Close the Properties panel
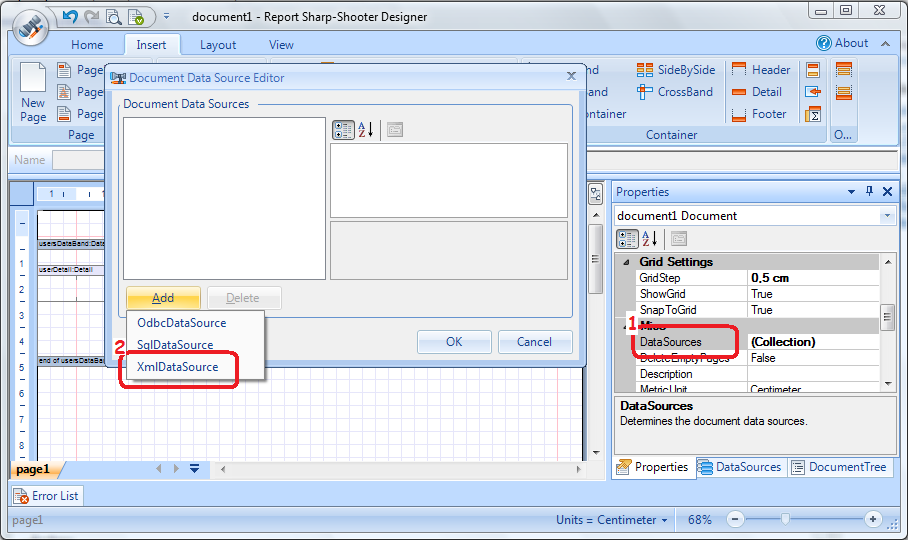This screenshot has width=908, height=540. (887, 192)
